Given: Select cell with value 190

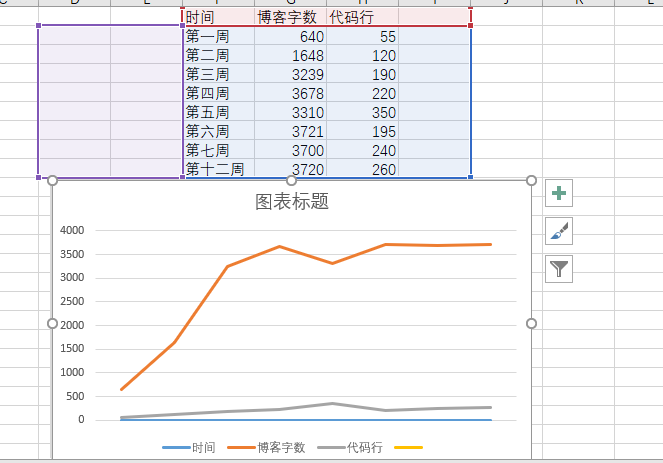Looking at the screenshot, I should click(x=362, y=74).
